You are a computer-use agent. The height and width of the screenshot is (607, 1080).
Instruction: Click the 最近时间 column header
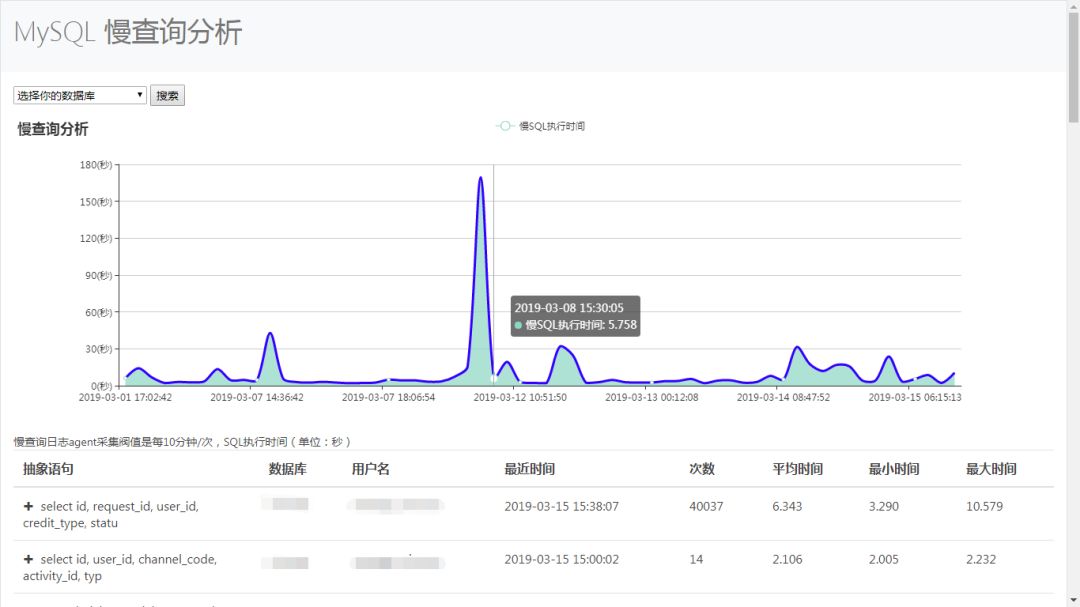point(530,469)
